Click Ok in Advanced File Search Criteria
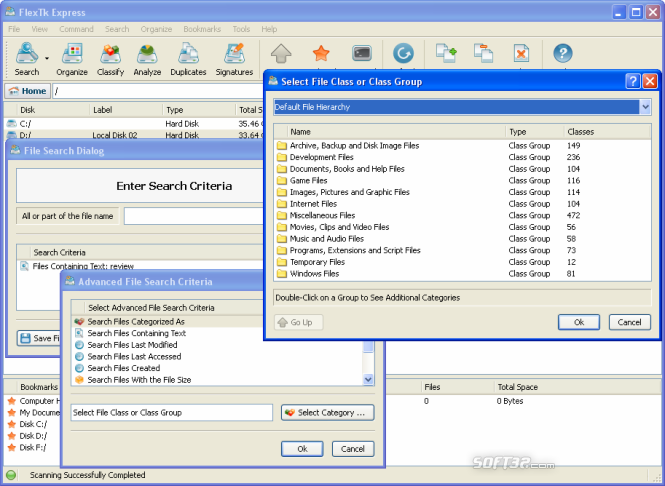The height and width of the screenshot is (486, 665). (302, 449)
